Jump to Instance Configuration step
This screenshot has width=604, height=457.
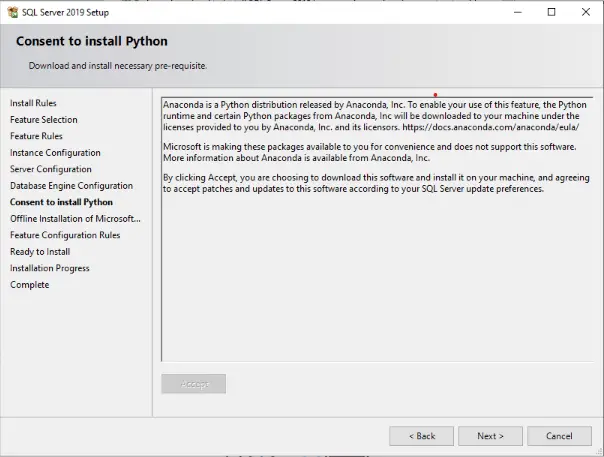click(x=55, y=153)
